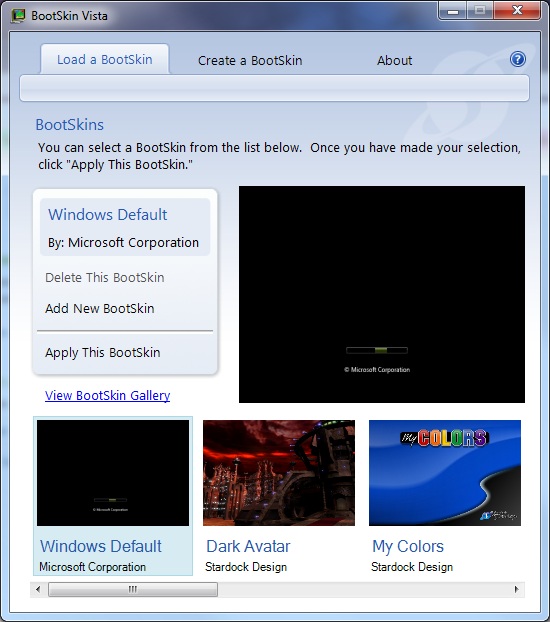Click the BootSkins section heading
The width and height of the screenshot is (550, 622).
coord(70,125)
